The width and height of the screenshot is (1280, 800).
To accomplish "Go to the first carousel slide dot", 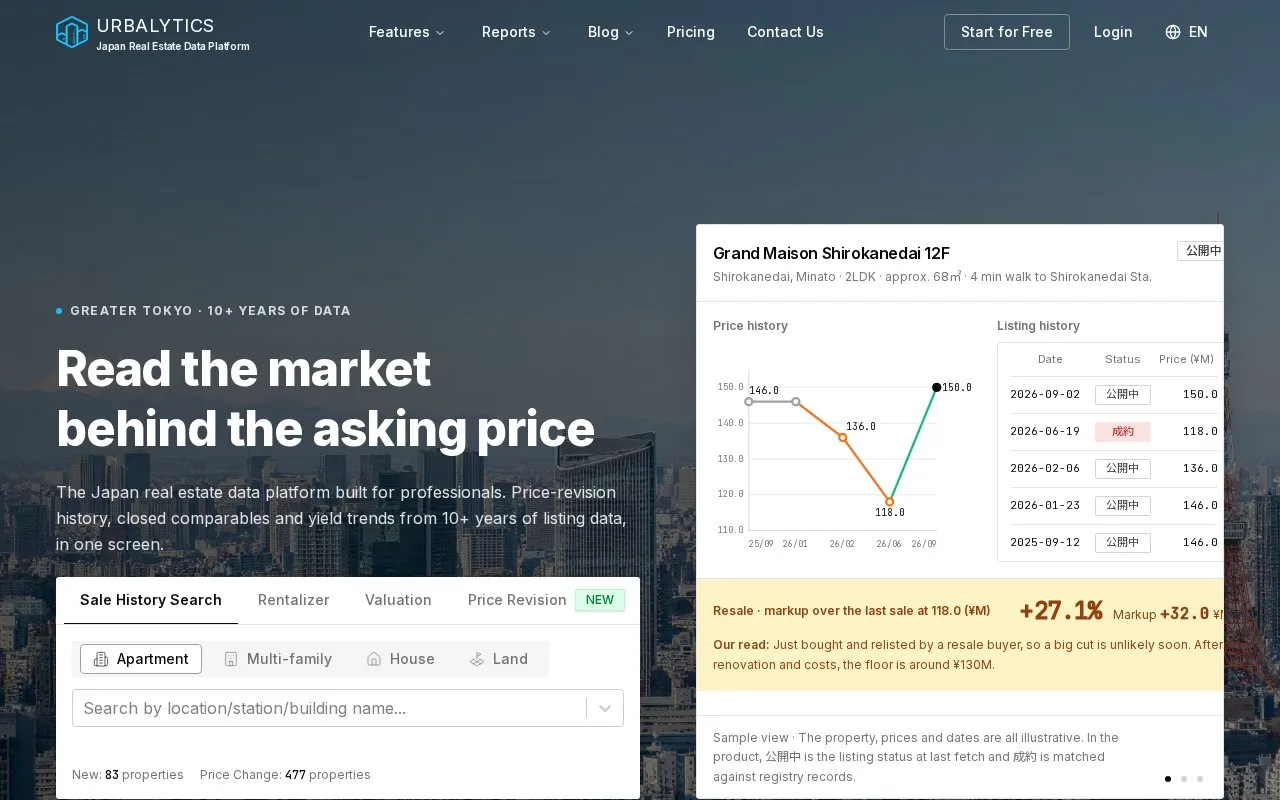I will (1168, 778).
